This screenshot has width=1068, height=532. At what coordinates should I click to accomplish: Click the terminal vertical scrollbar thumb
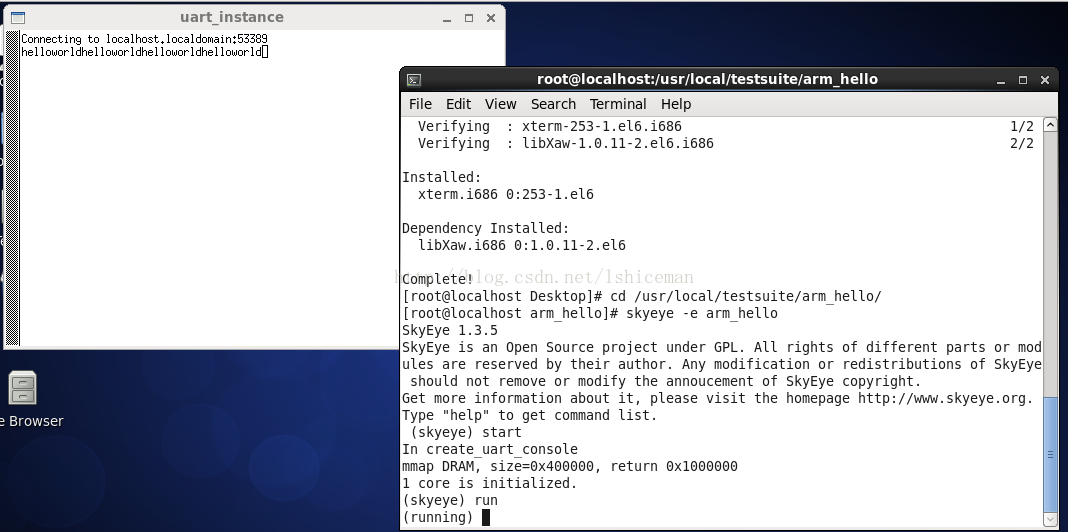(x=1050, y=454)
